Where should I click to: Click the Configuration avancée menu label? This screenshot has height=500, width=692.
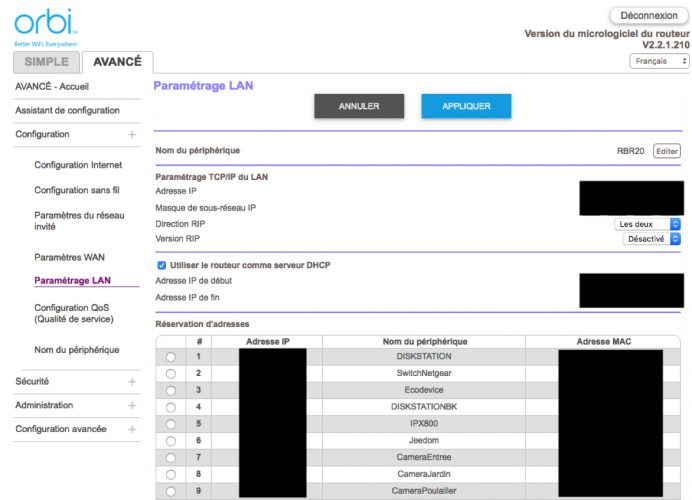click(60, 429)
